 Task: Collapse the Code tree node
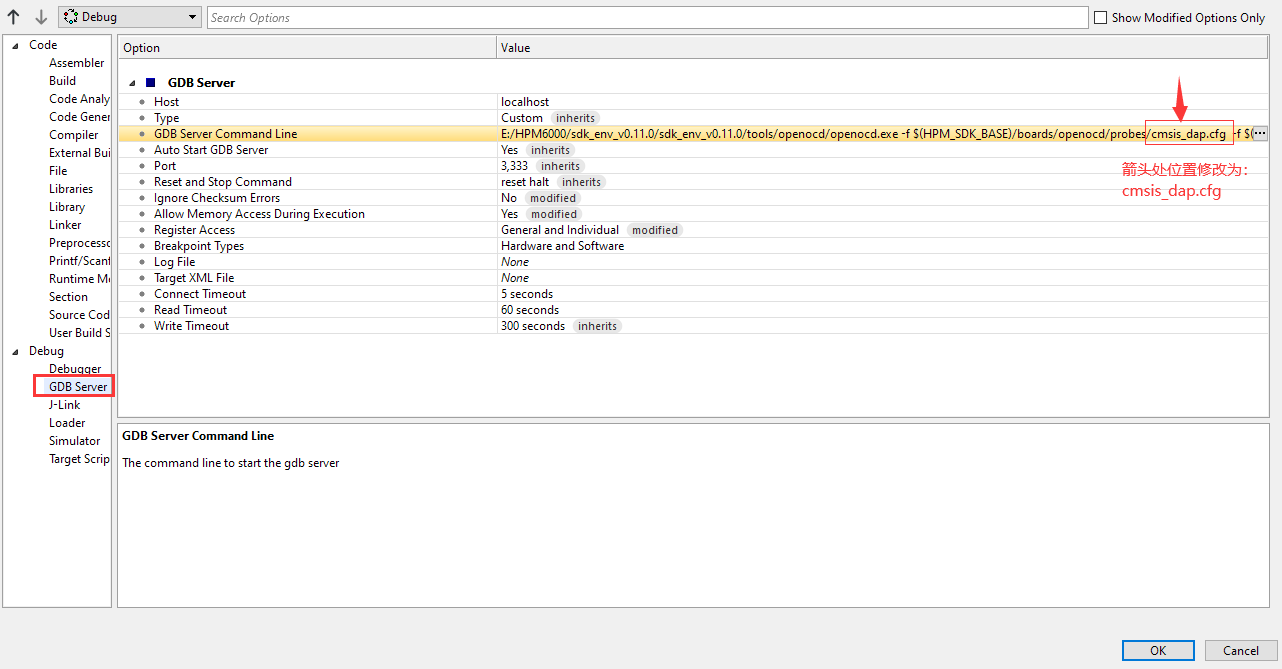click(15, 45)
